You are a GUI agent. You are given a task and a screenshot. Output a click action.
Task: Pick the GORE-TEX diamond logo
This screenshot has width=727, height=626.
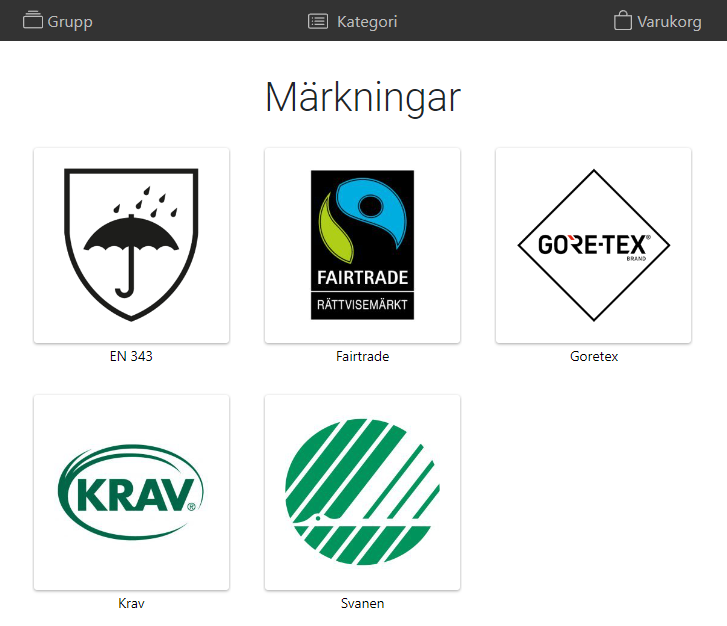[x=593, y=245]
